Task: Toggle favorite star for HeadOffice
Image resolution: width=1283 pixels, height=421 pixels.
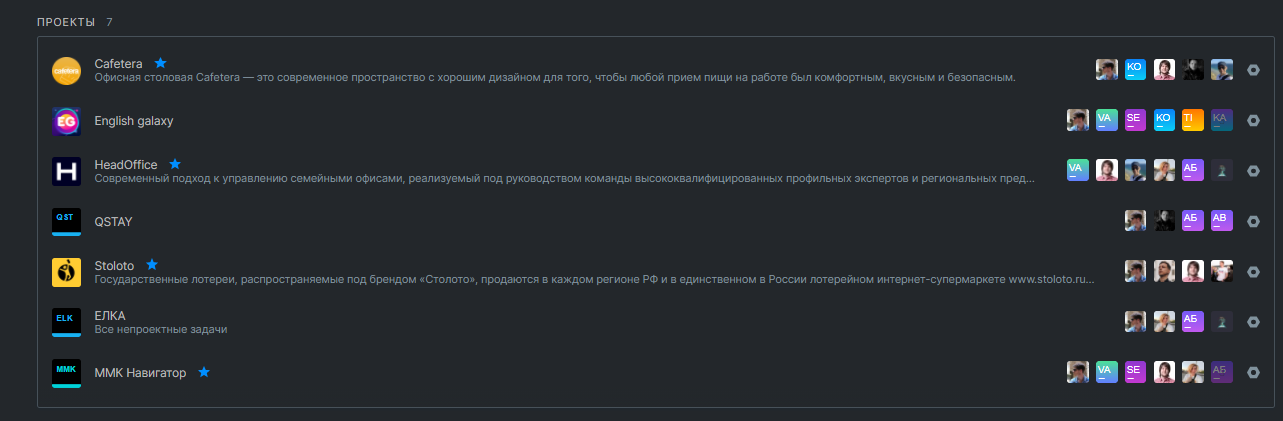Action: coord(175,164)
